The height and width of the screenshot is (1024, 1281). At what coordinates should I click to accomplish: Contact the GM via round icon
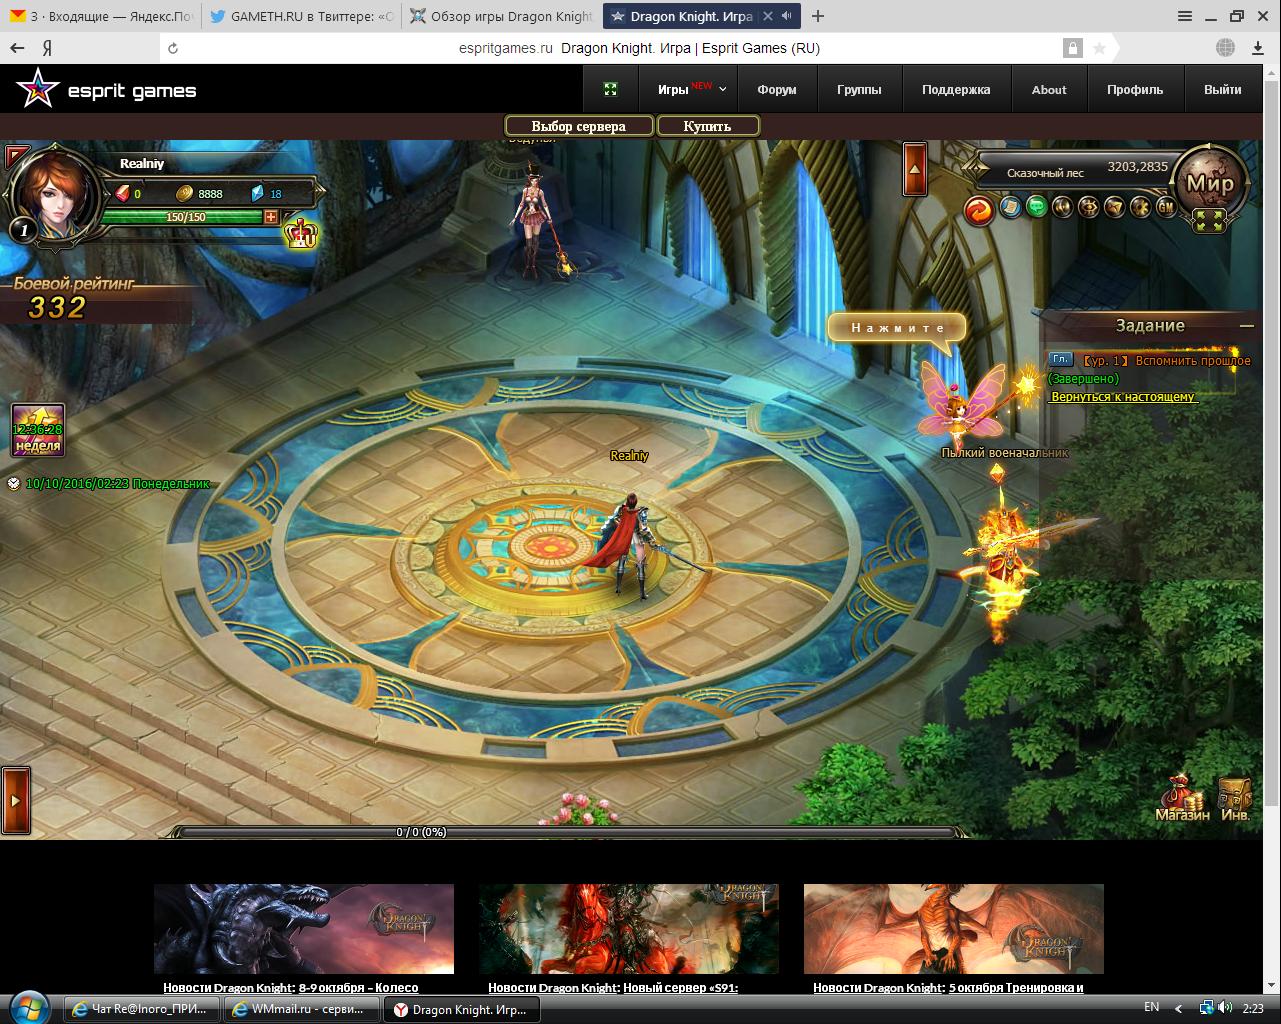coord(1166,207)
